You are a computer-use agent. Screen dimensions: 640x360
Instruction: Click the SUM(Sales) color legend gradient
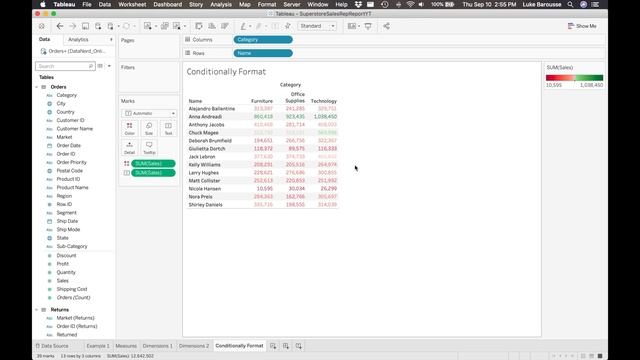pos(574,78)
